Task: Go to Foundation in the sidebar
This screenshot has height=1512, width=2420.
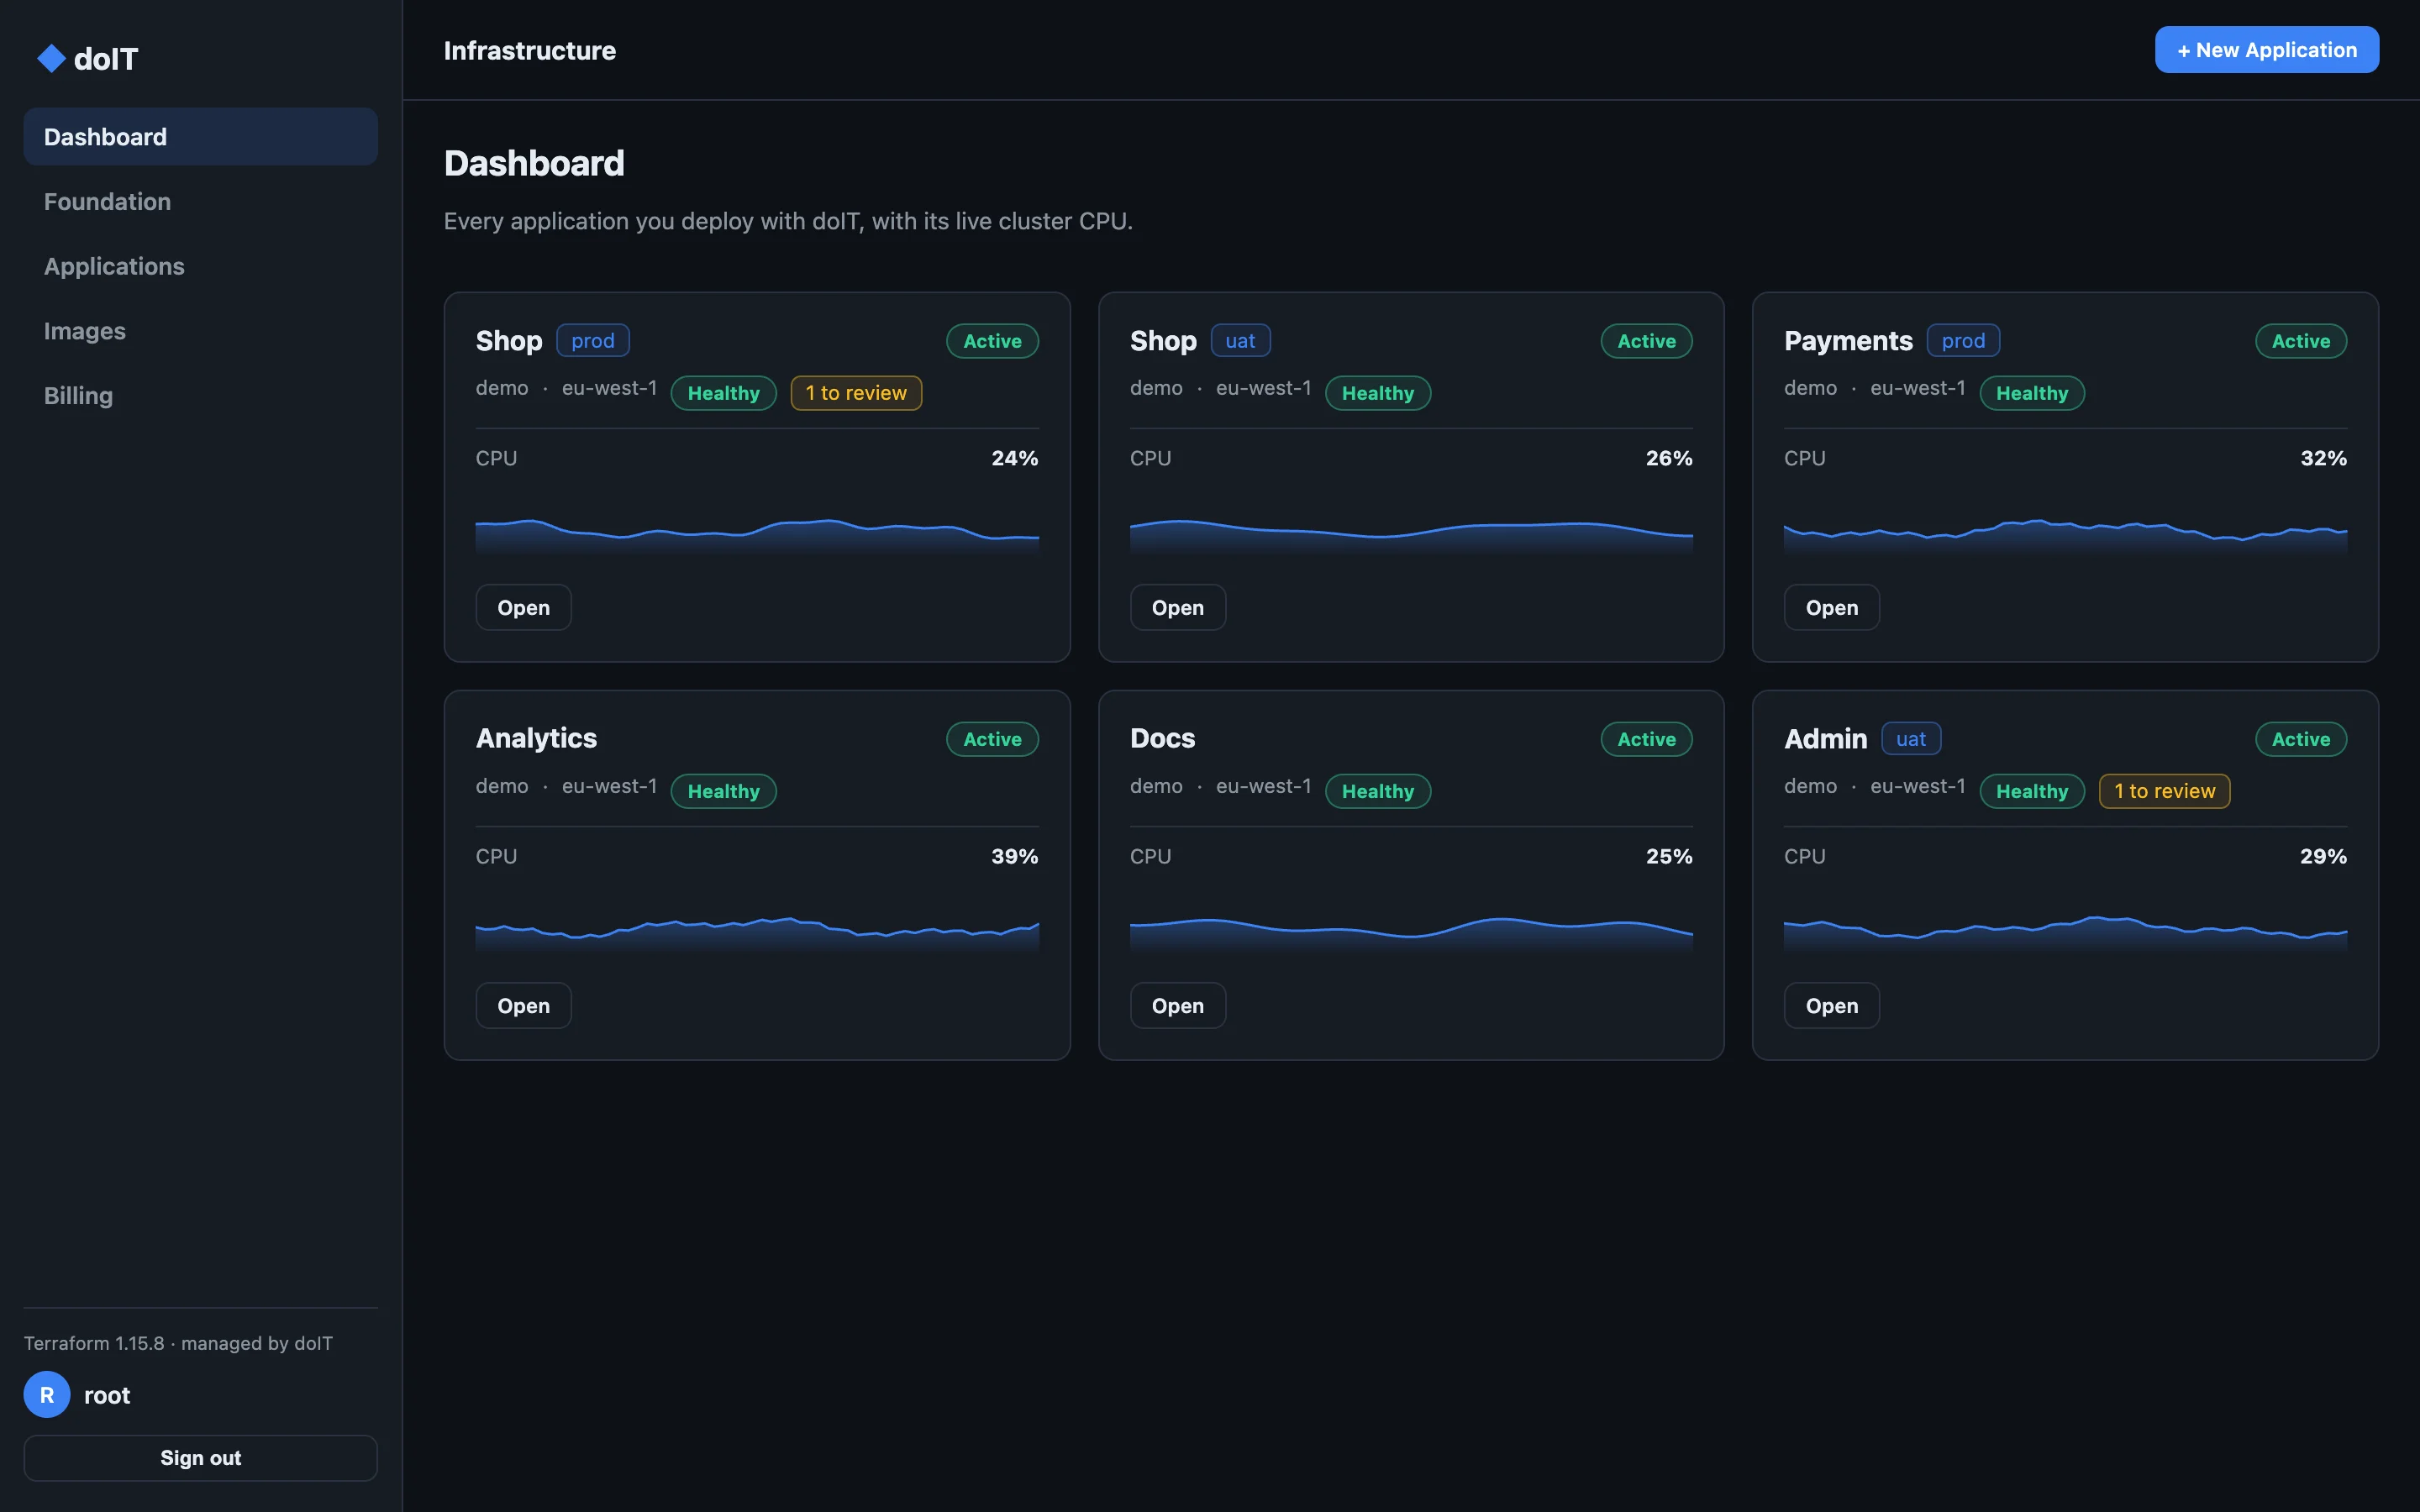Action: 200,201
